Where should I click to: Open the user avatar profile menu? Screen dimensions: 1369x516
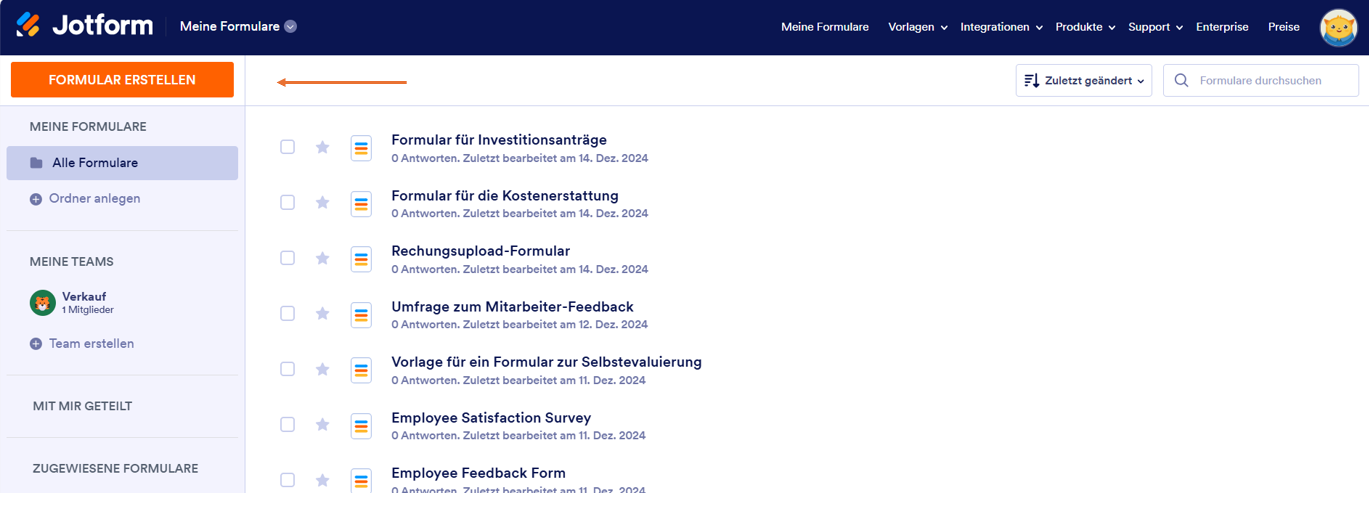1338,28
